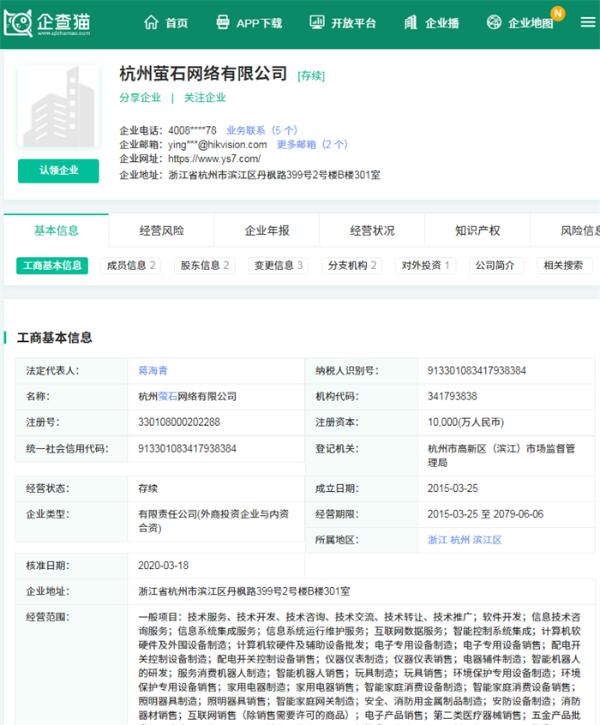Click taxpayer ID value 91330108341793838​4

coord(477,371)
